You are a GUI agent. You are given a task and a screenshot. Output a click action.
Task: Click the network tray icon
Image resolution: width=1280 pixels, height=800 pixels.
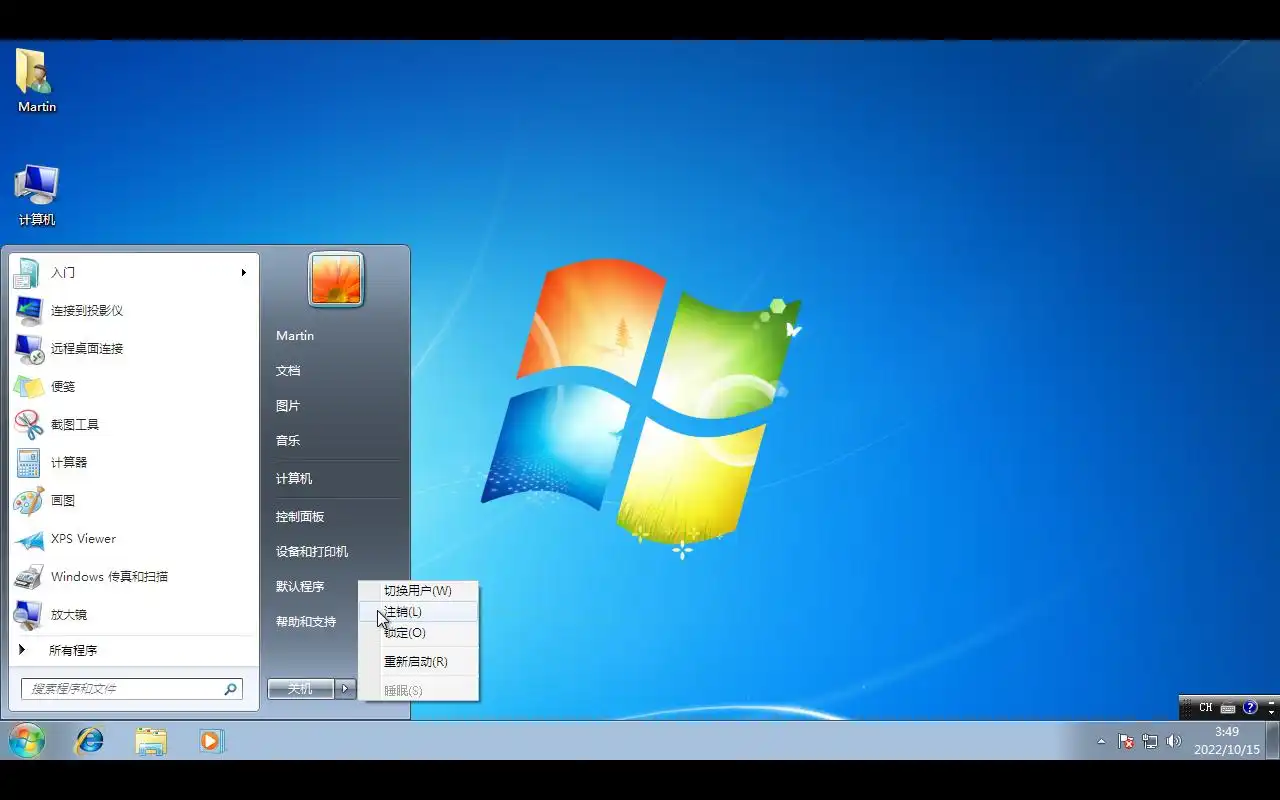(1150, 742)
